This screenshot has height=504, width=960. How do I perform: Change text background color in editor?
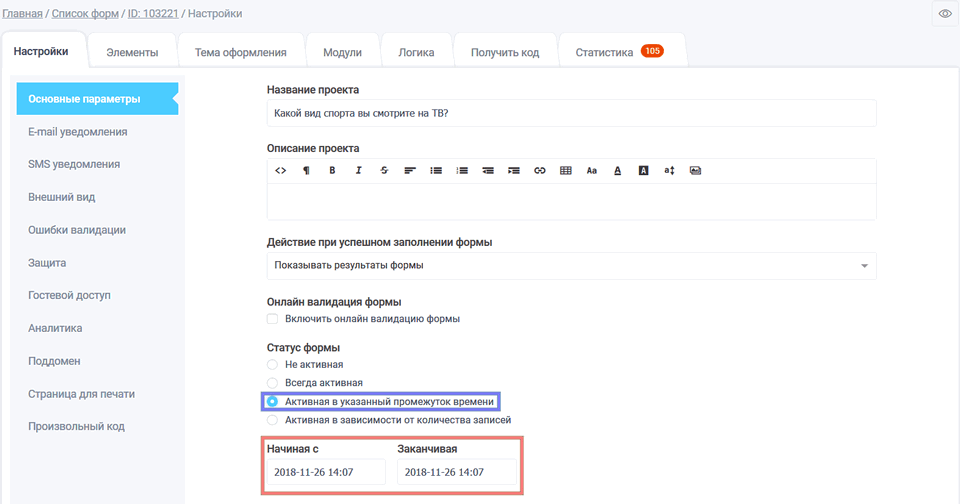(x=643, y=171)
